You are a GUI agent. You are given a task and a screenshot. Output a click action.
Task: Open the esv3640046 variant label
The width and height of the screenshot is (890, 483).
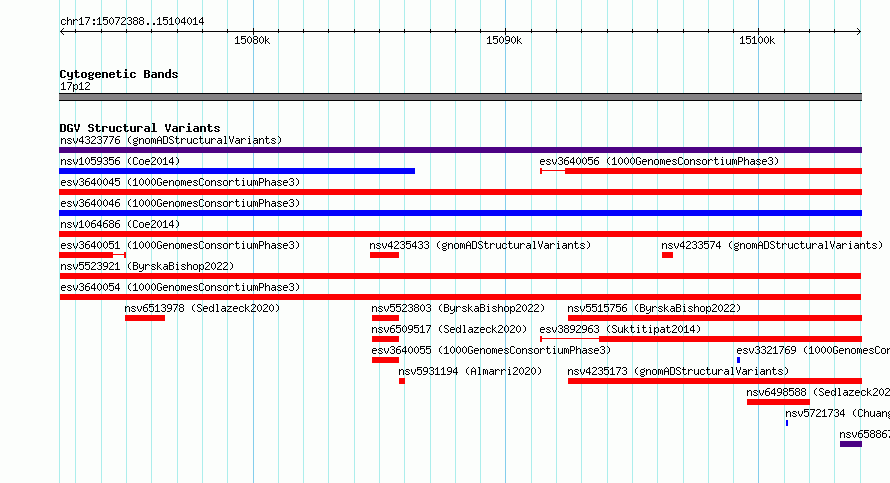pyautogui.click(x=180, y=203)
